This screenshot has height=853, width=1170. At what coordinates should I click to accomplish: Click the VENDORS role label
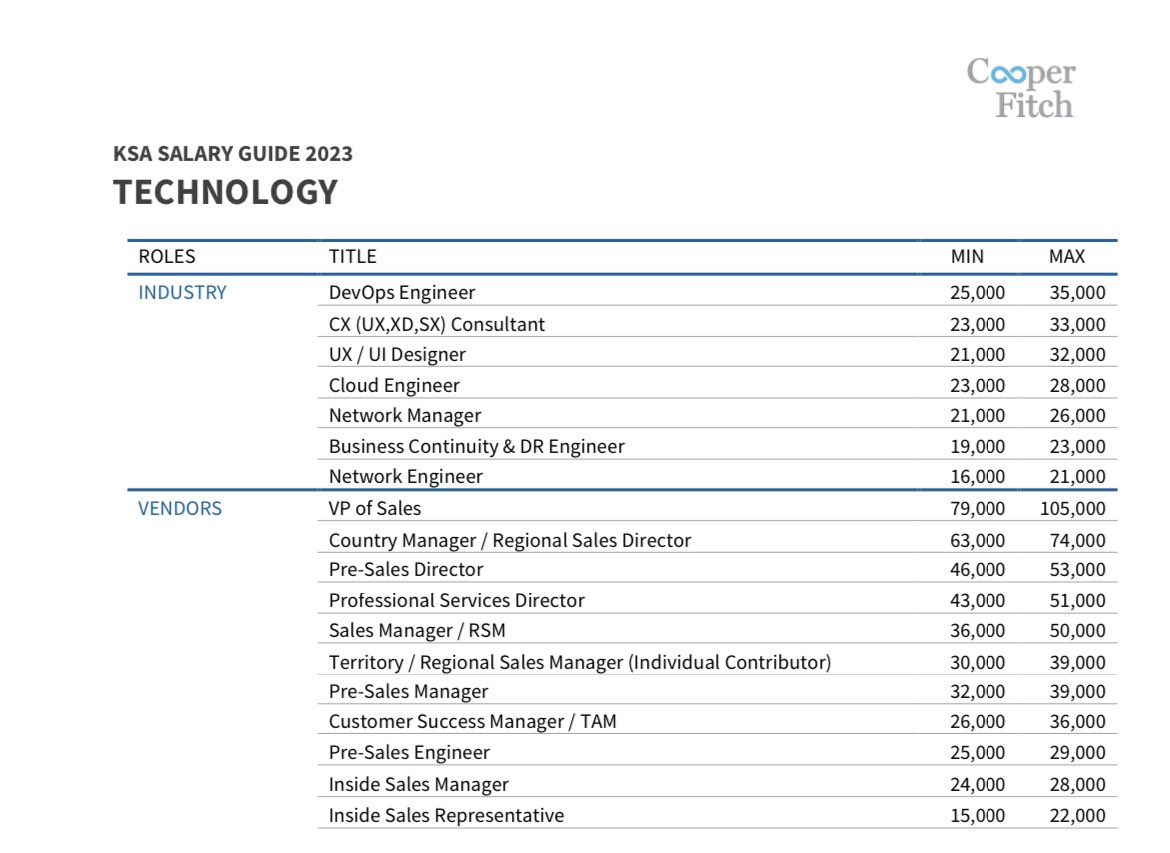(x=180, y=508)
